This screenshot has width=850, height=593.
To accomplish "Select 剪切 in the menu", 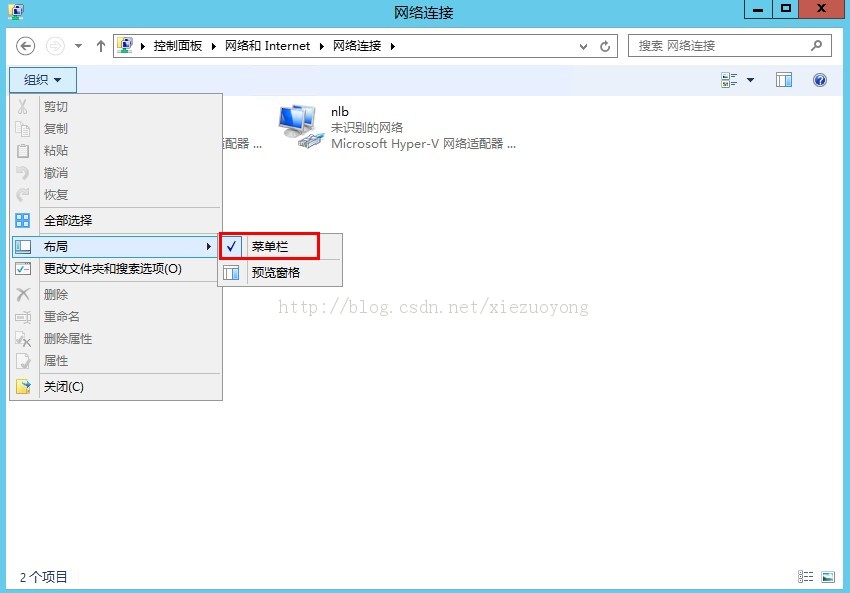I will (x=116, y=107).
